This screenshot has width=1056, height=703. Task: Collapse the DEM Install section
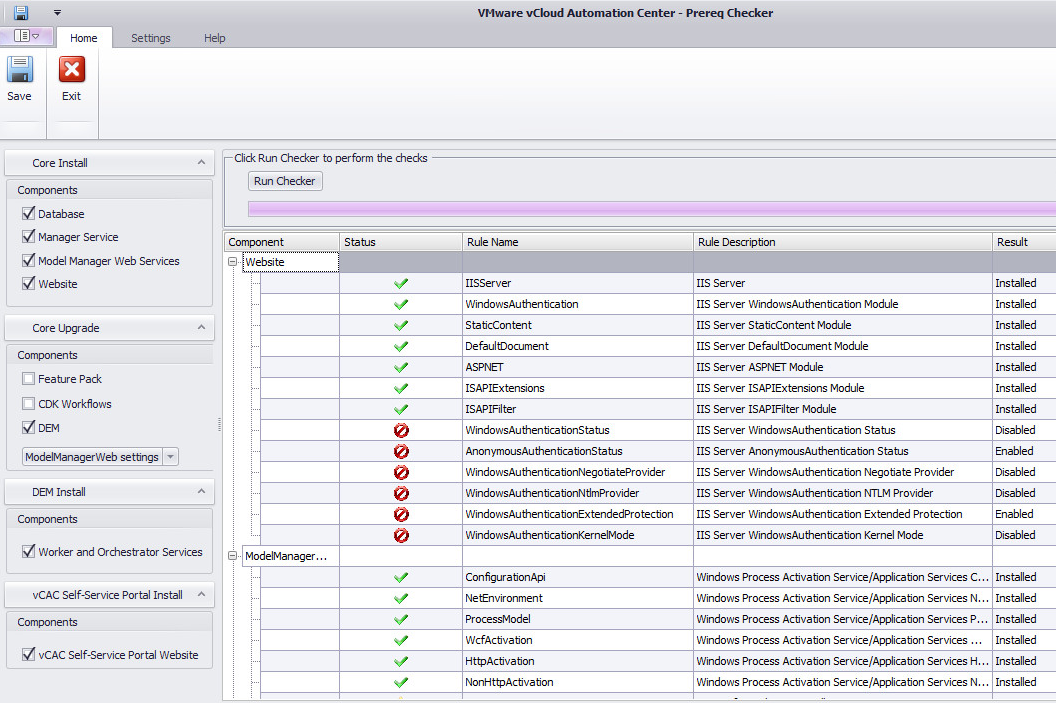coord(201,492)
